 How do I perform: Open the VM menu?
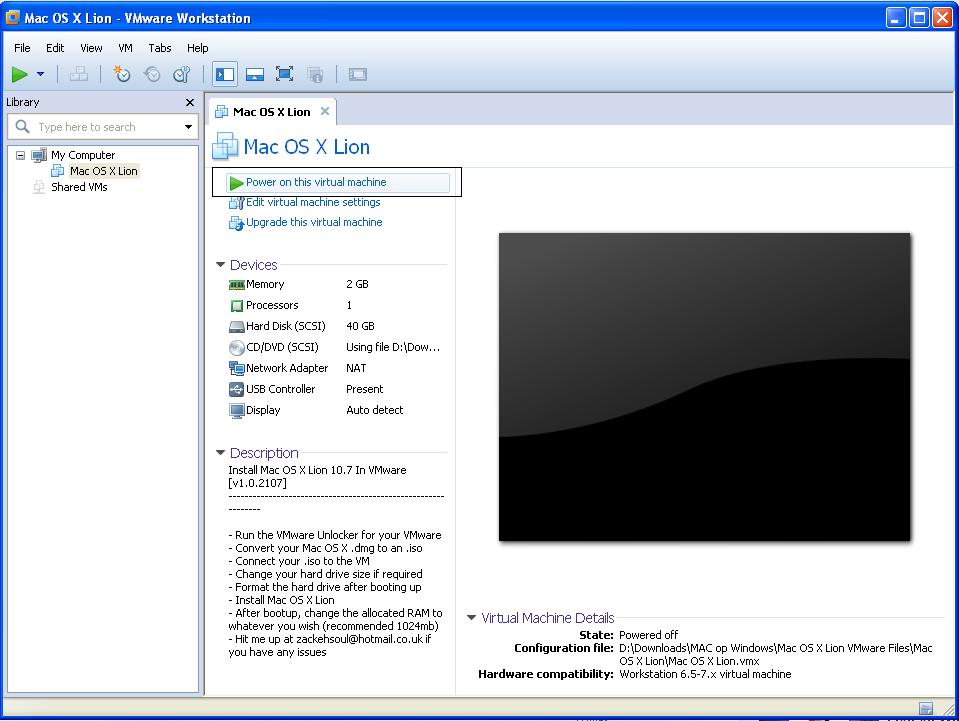click(125, 48)
